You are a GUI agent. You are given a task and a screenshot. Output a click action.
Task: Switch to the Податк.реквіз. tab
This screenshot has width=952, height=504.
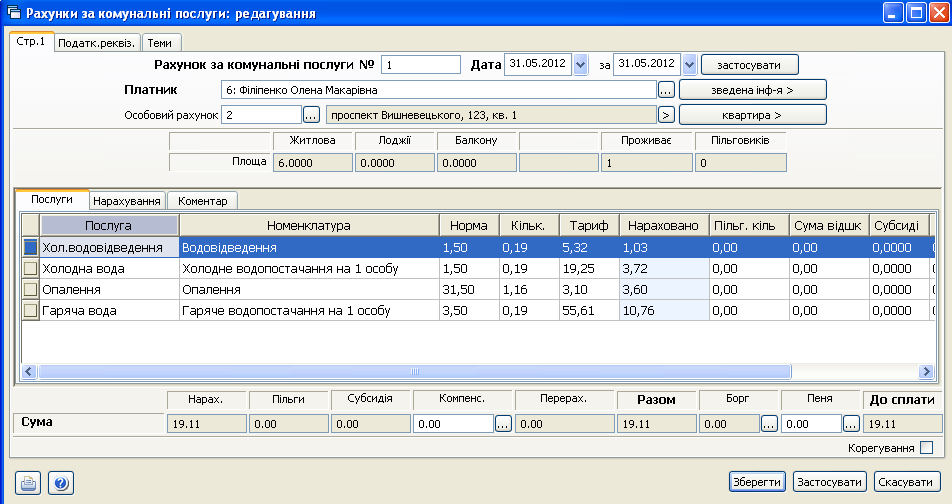[x=97, y=43]
